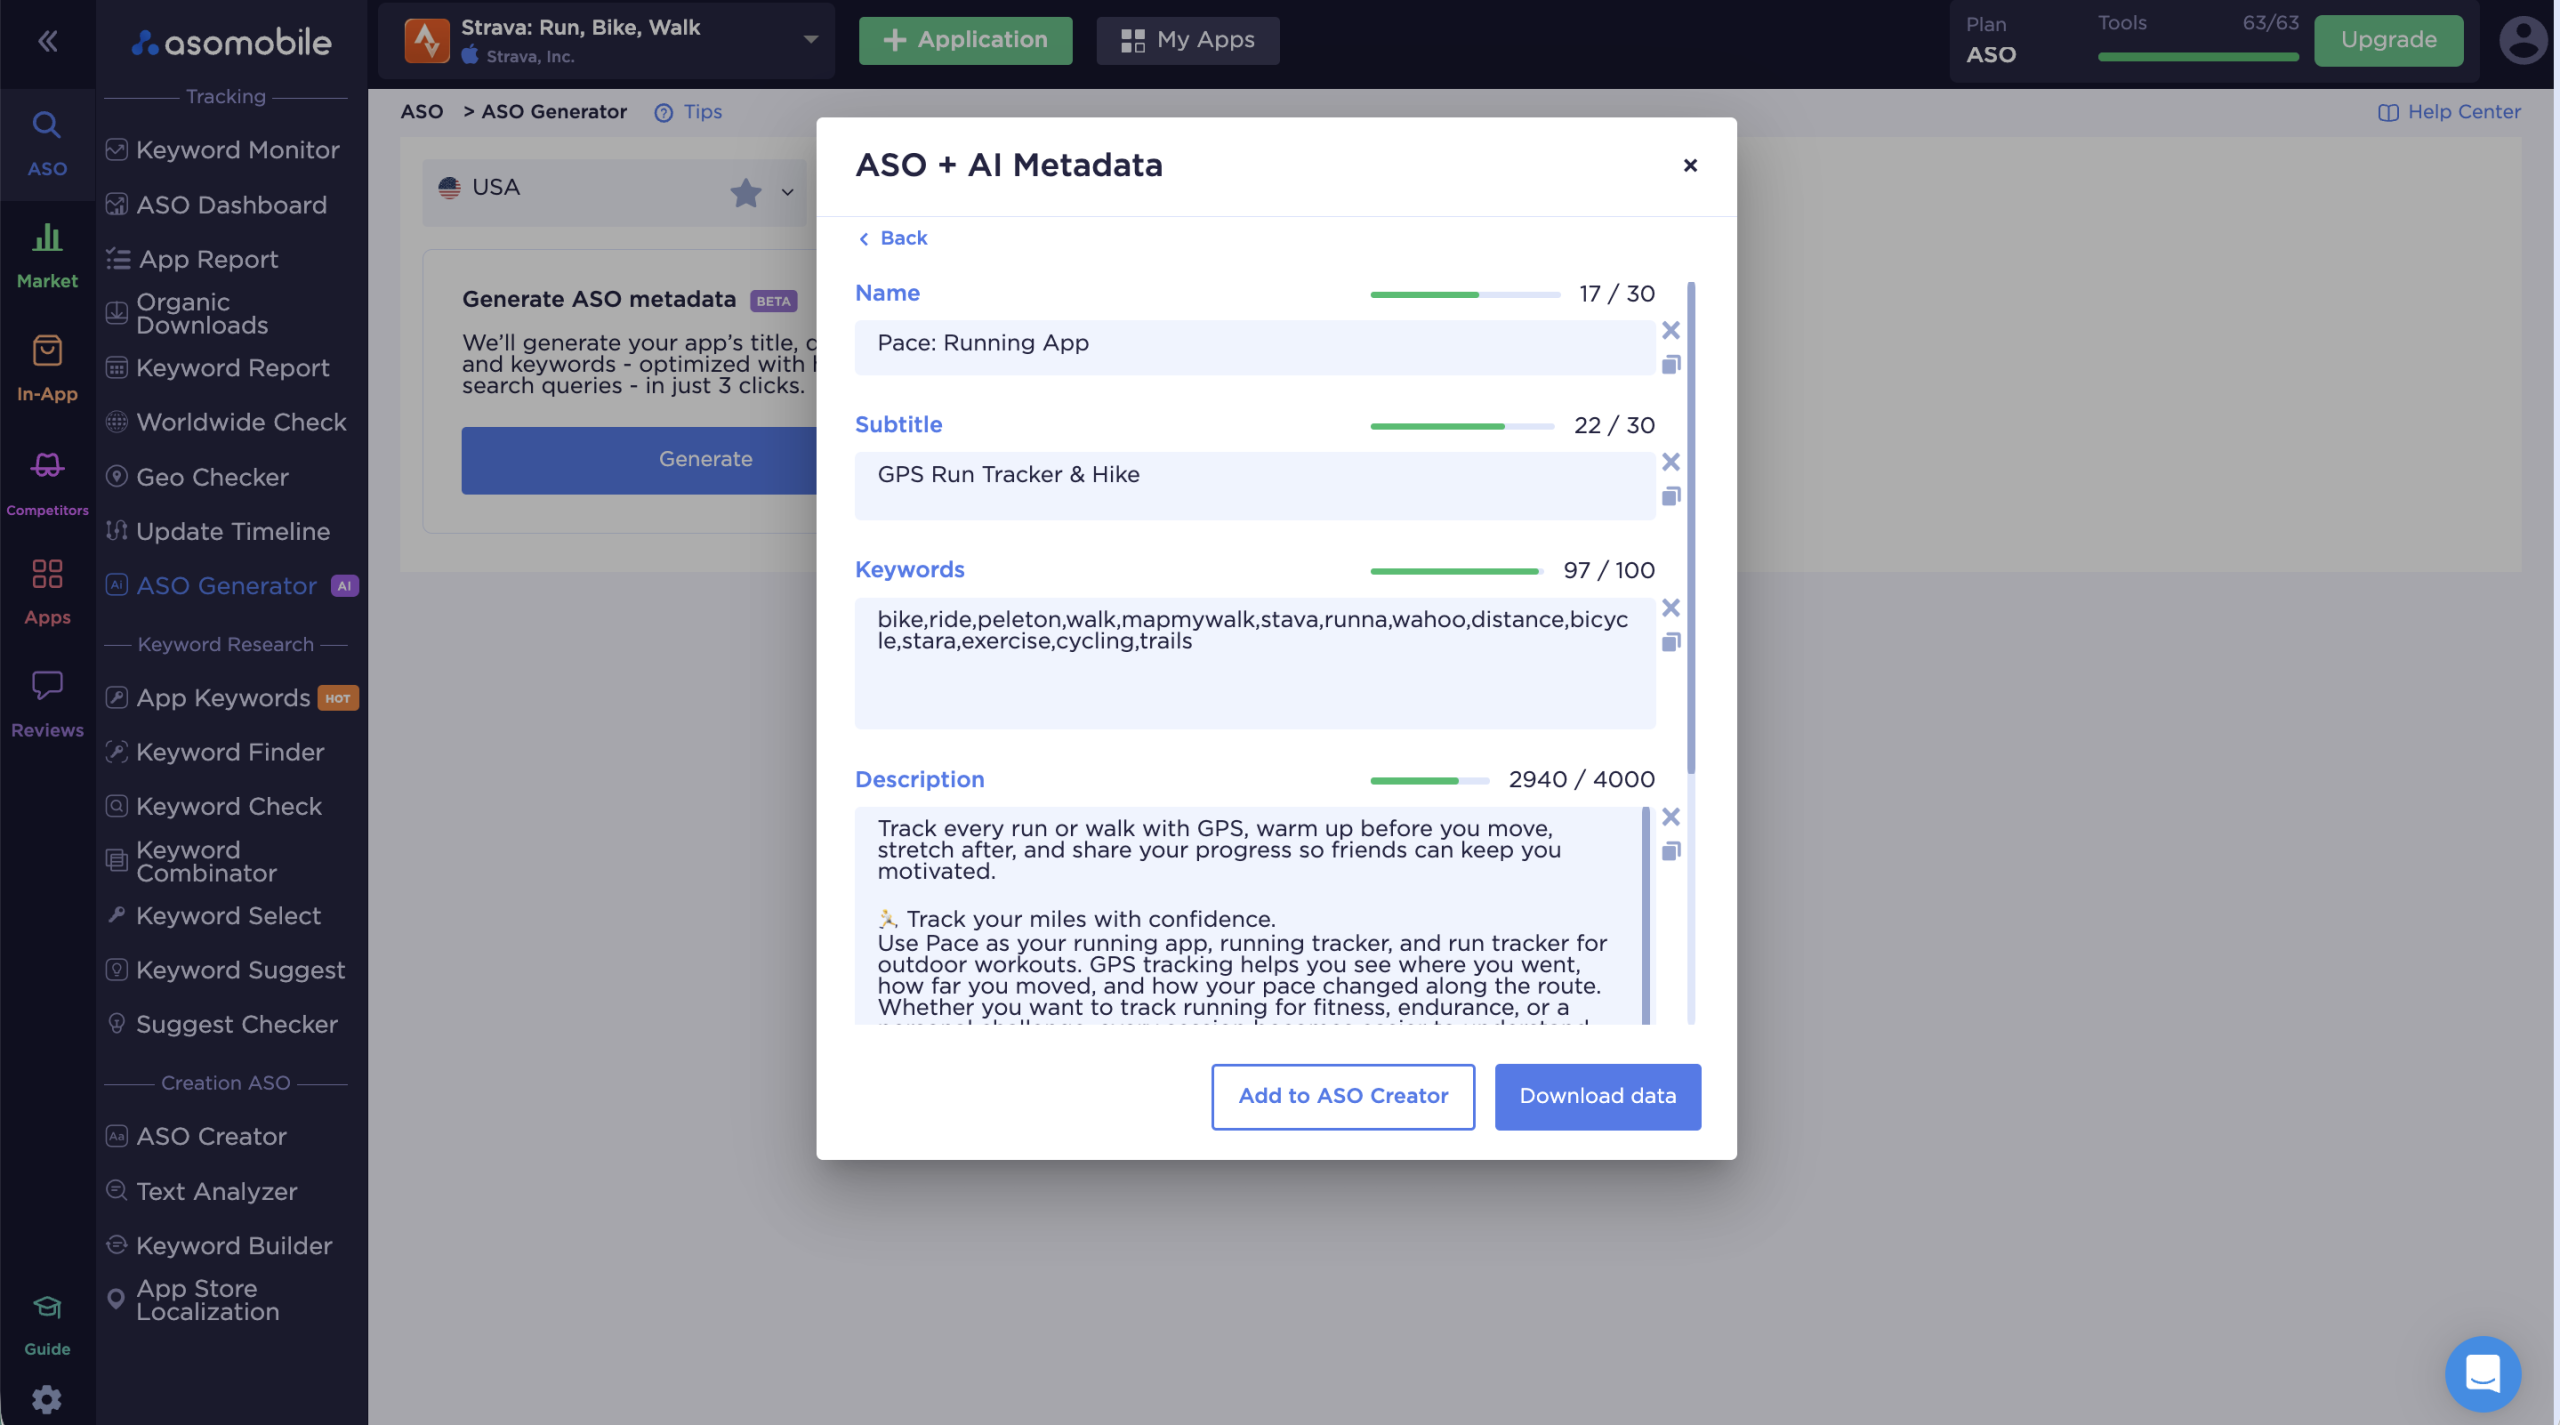
Task: Open Text Analyzer menu item
Action: click(x=202, y=1191)
